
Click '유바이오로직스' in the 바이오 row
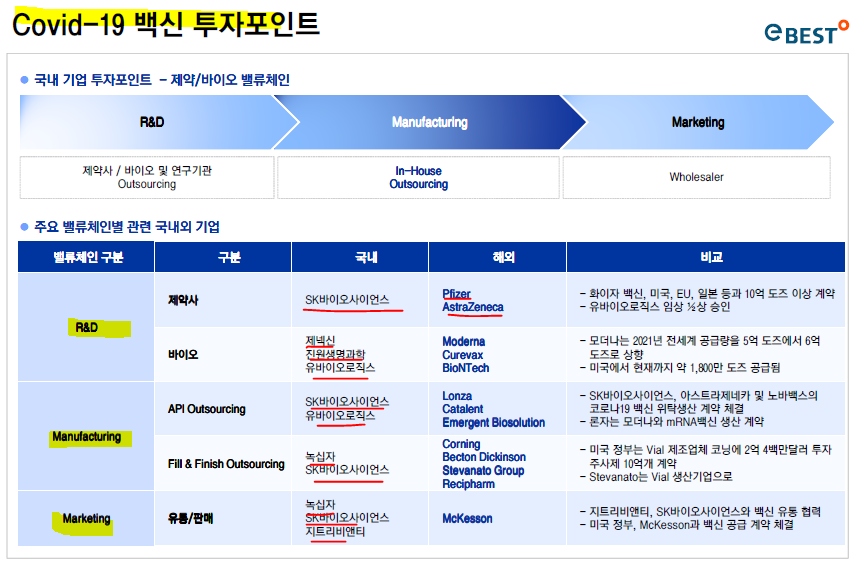[x=340, y=368]
